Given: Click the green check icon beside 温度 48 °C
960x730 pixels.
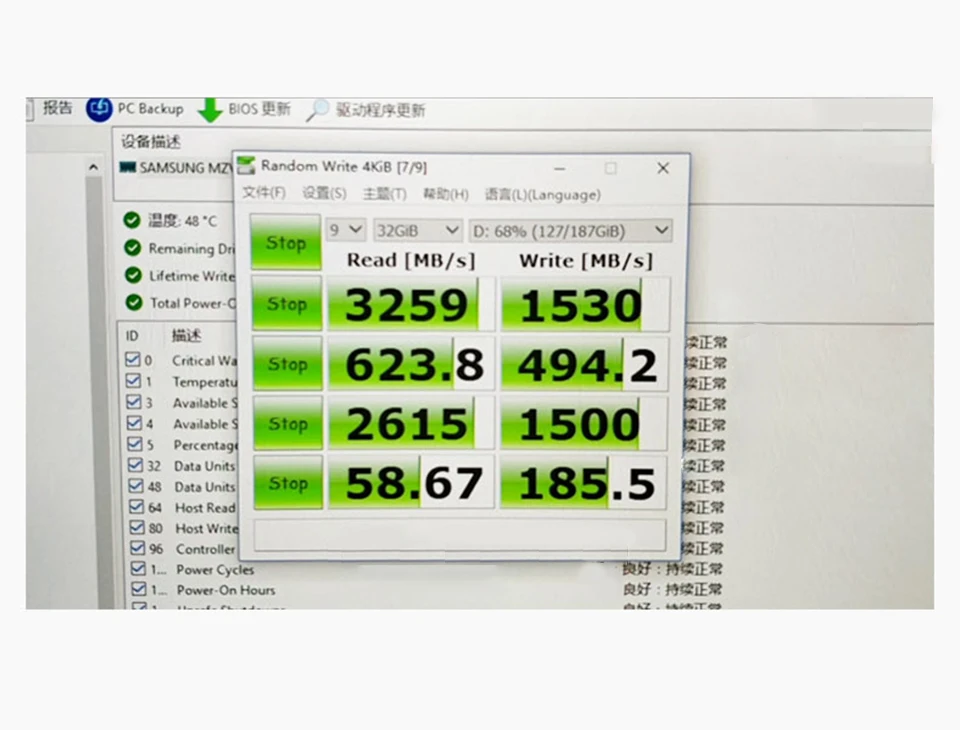Looking at the screenshot, I should [x=132, y=220].
